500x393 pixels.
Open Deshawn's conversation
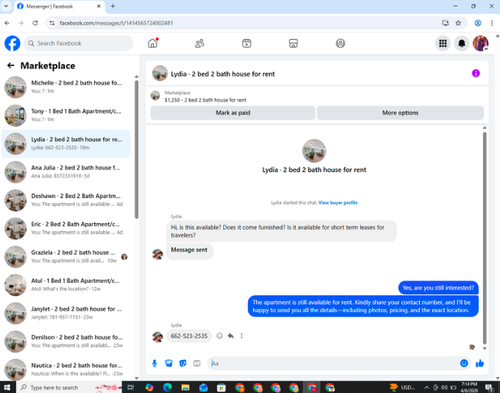click(66, 200)
